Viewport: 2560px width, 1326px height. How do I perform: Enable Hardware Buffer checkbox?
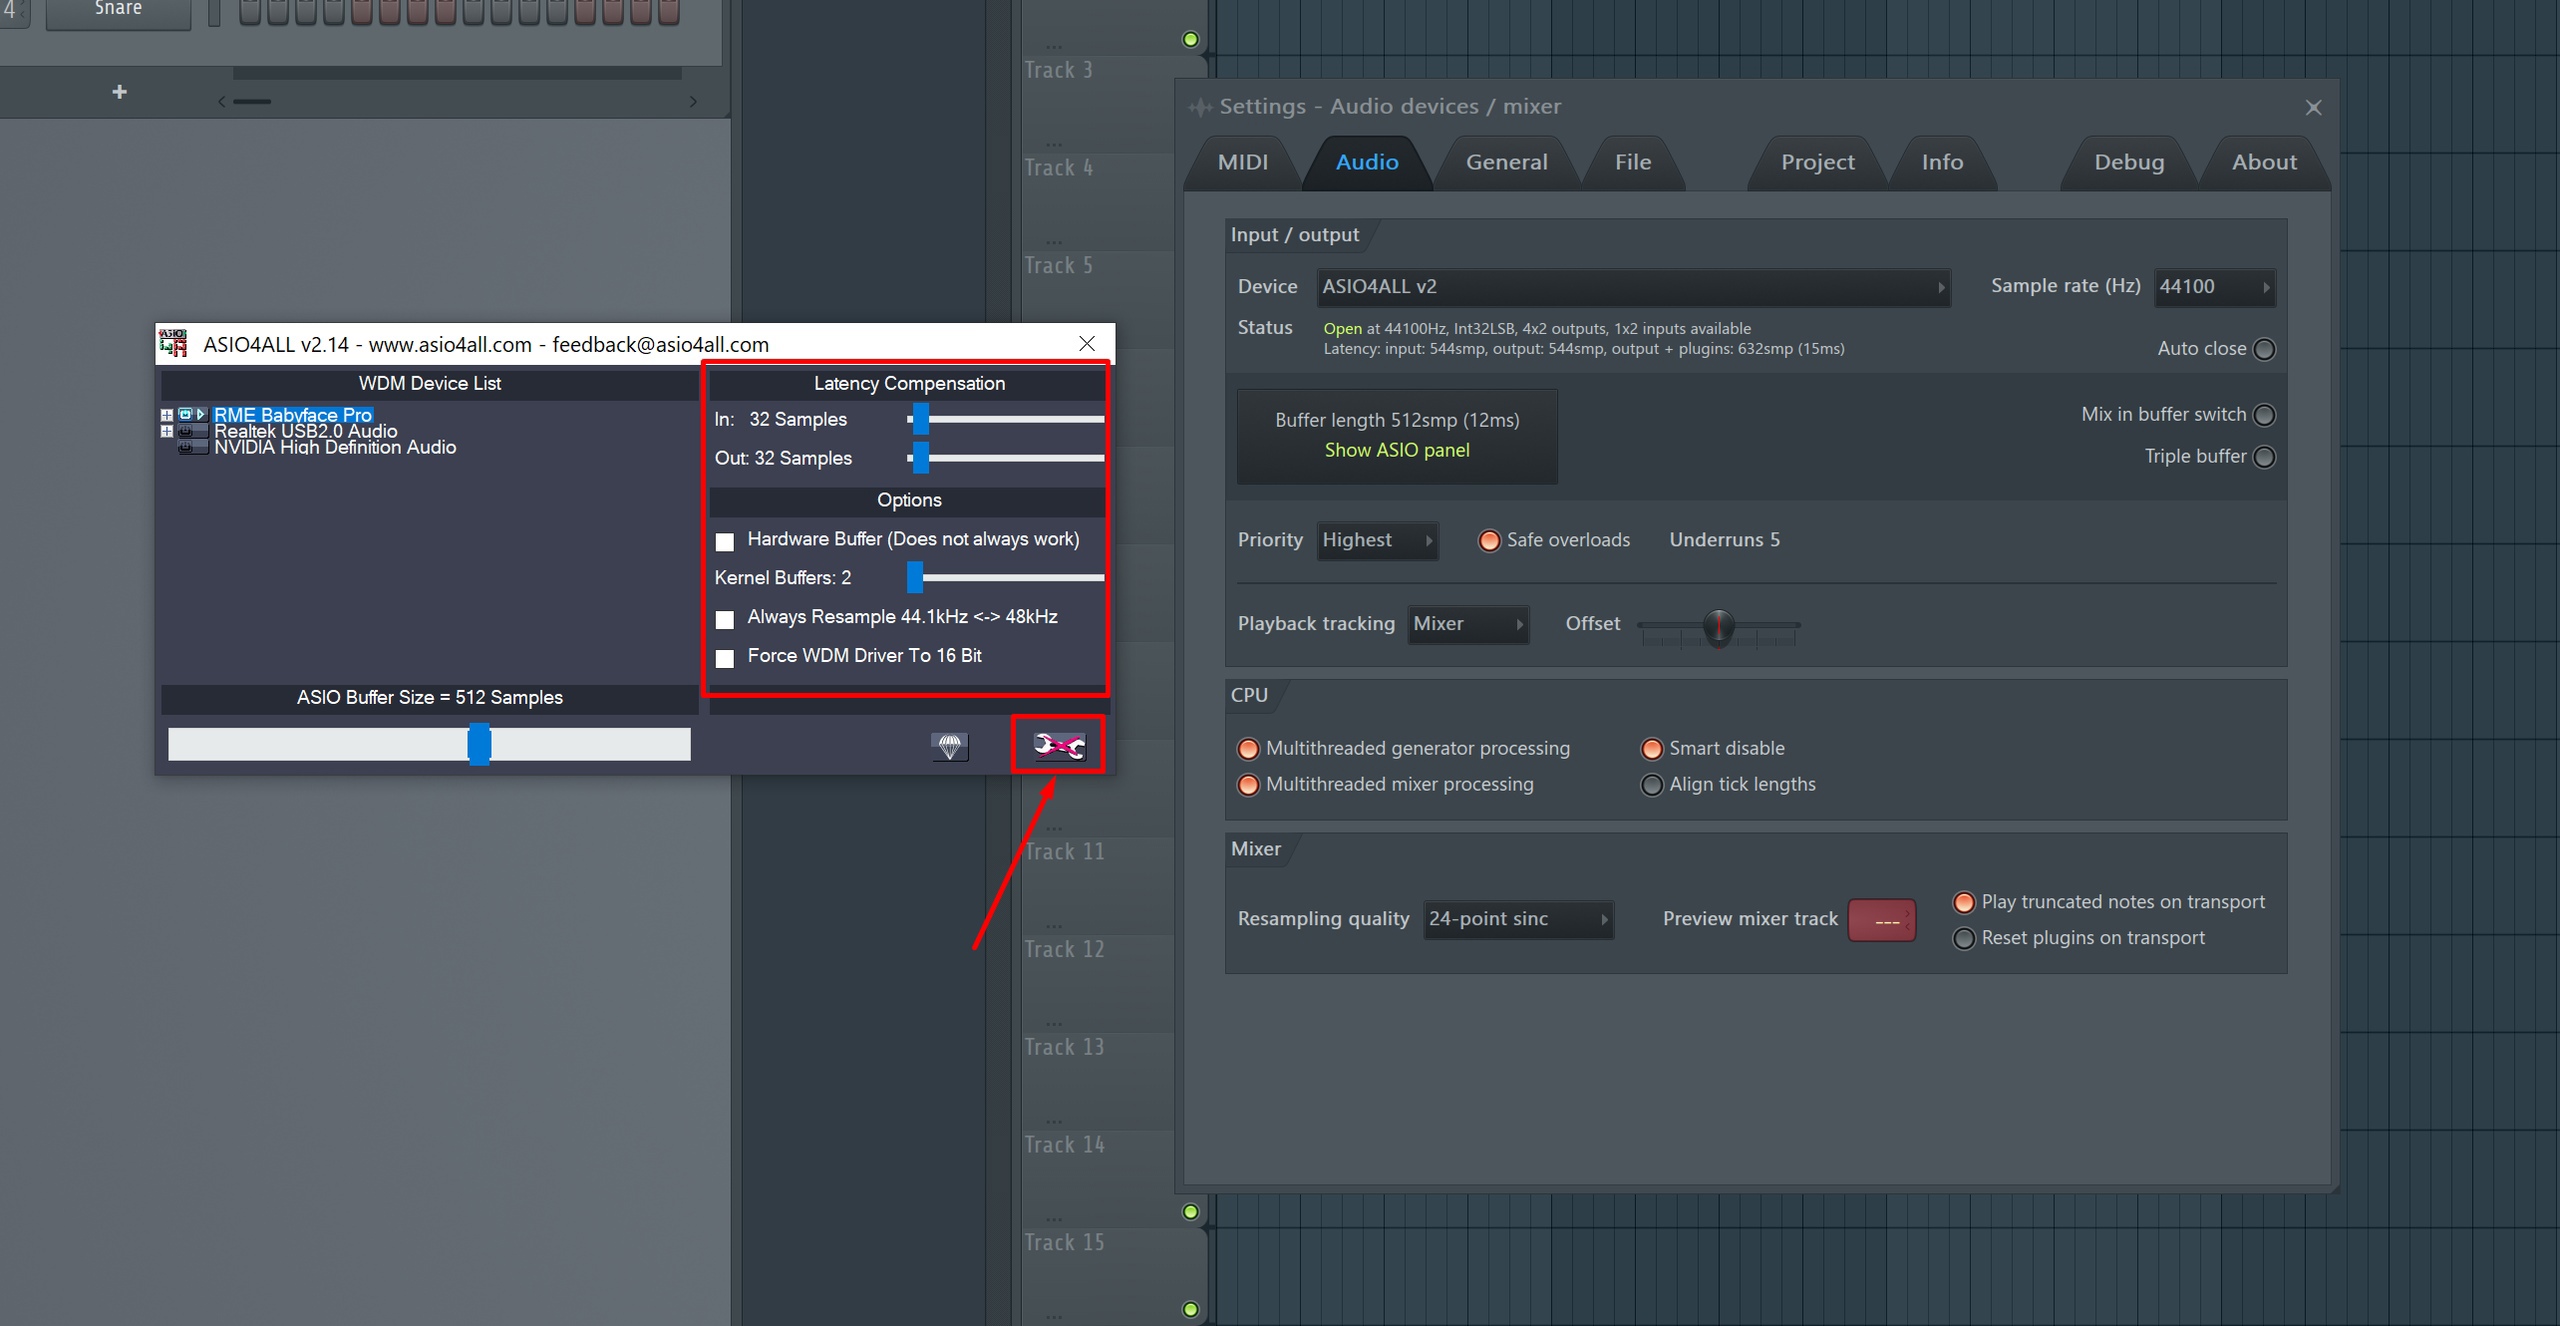click(x=725, y=541)
